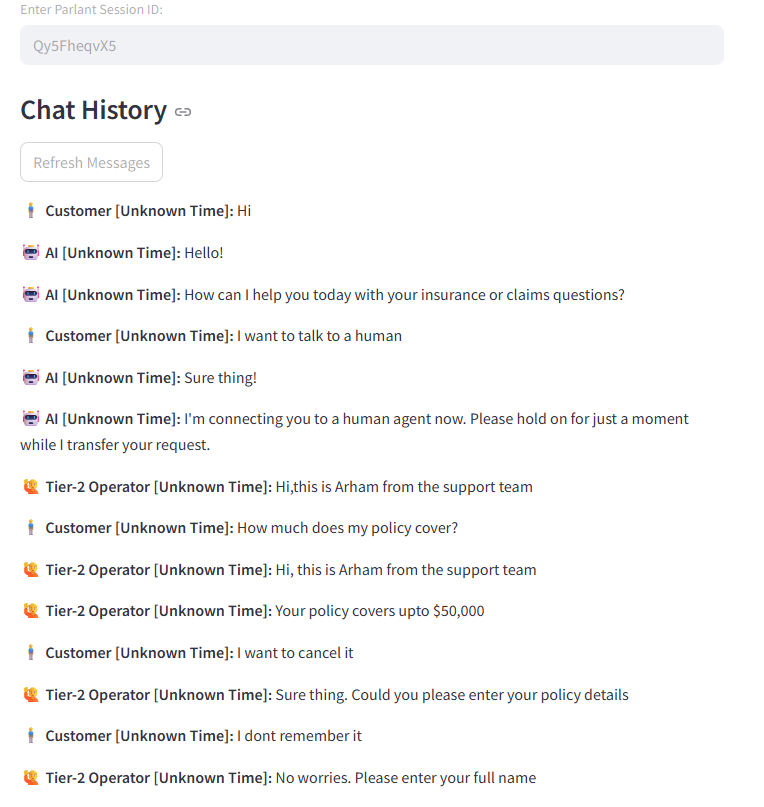This screenshot has height=807, width=764.
Task: Click operator icon beside "Hi,this is Arham" message
Action: click(x=31, y=487)
